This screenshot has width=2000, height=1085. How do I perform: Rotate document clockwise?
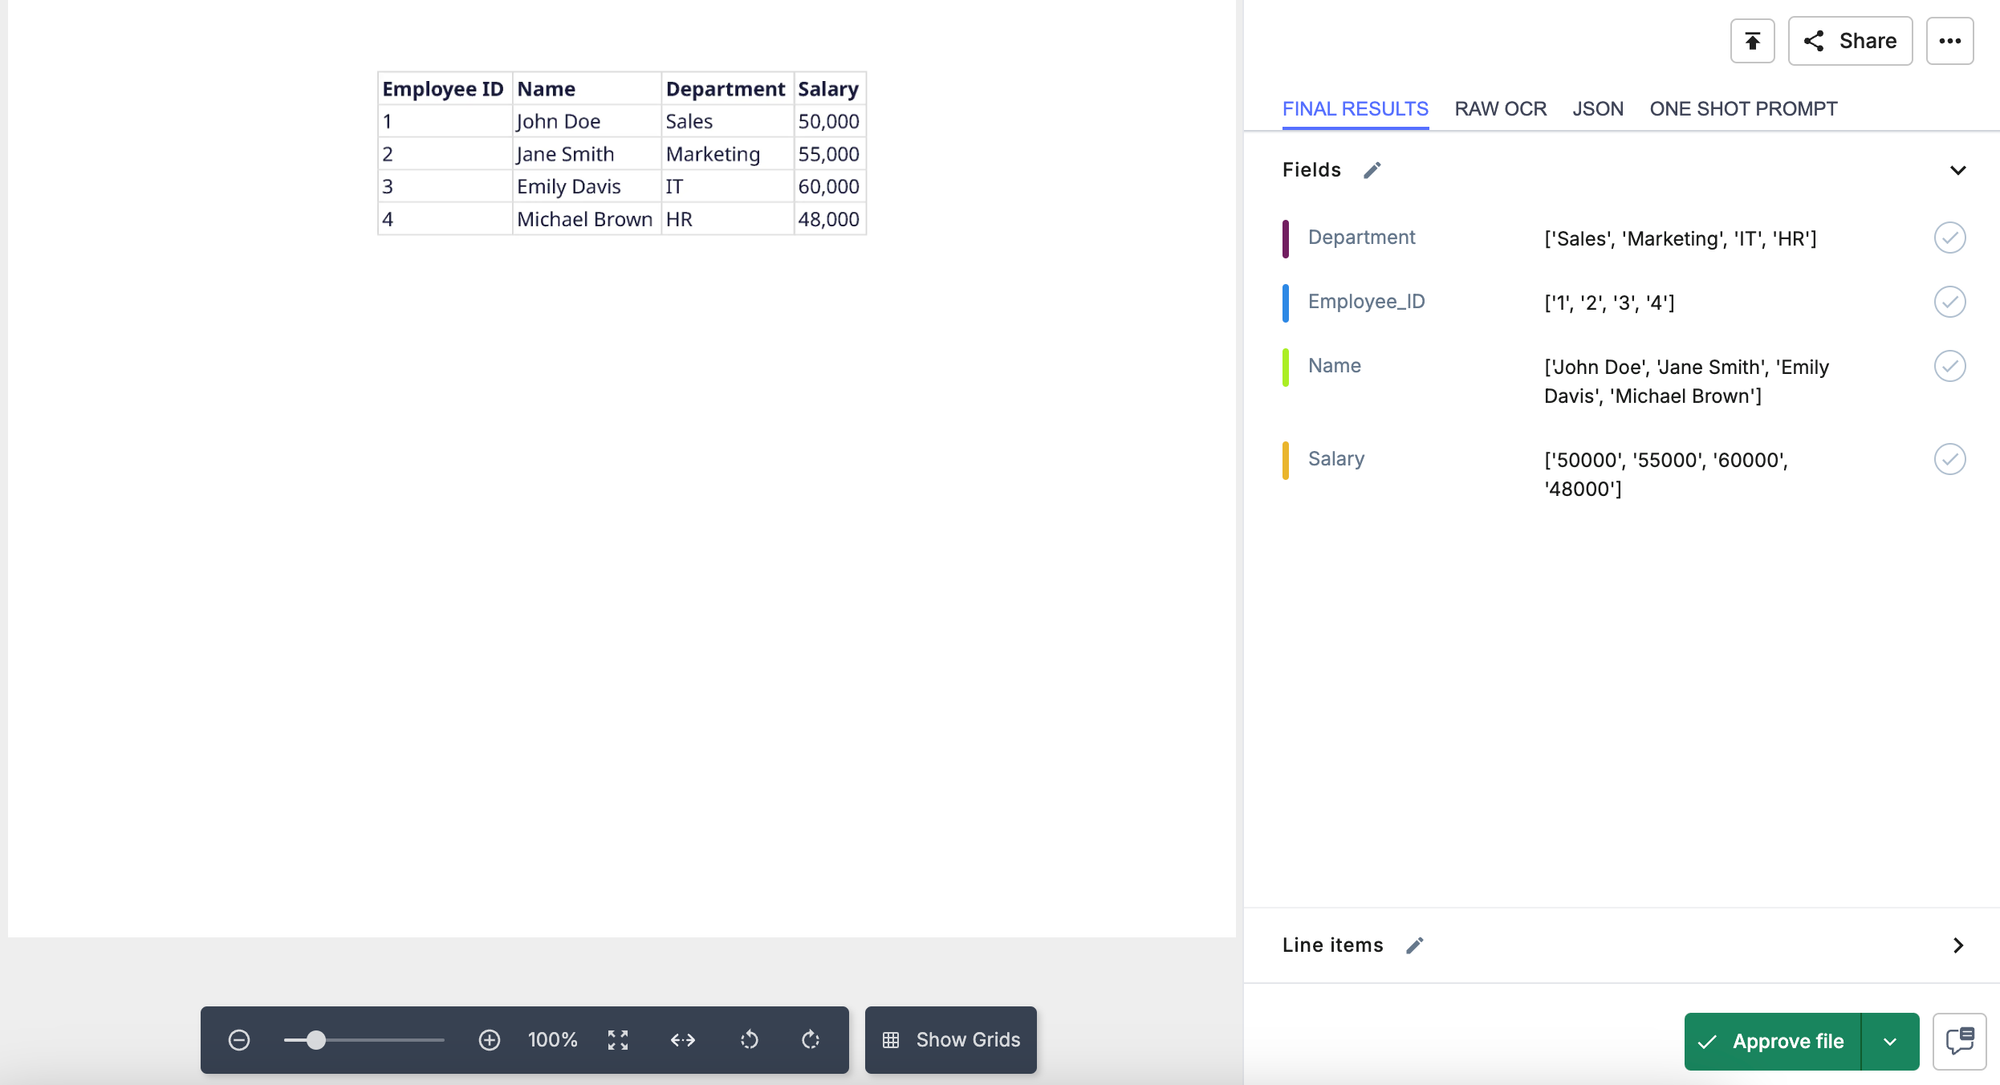coord(811,1040)
